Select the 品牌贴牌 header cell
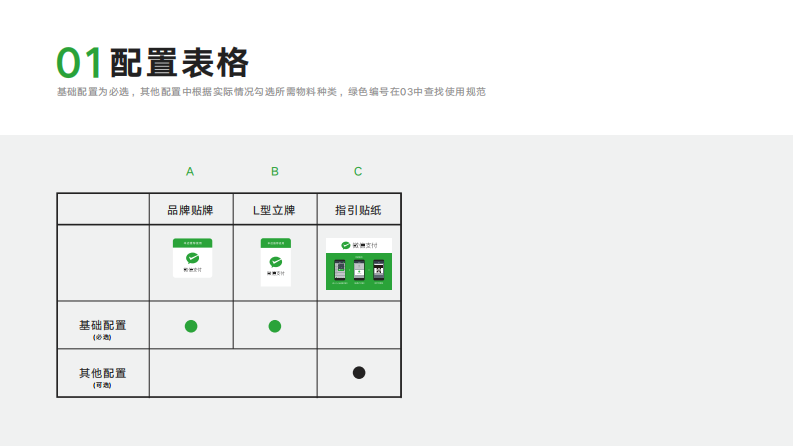793x446 pixels. tap(191, 210)
